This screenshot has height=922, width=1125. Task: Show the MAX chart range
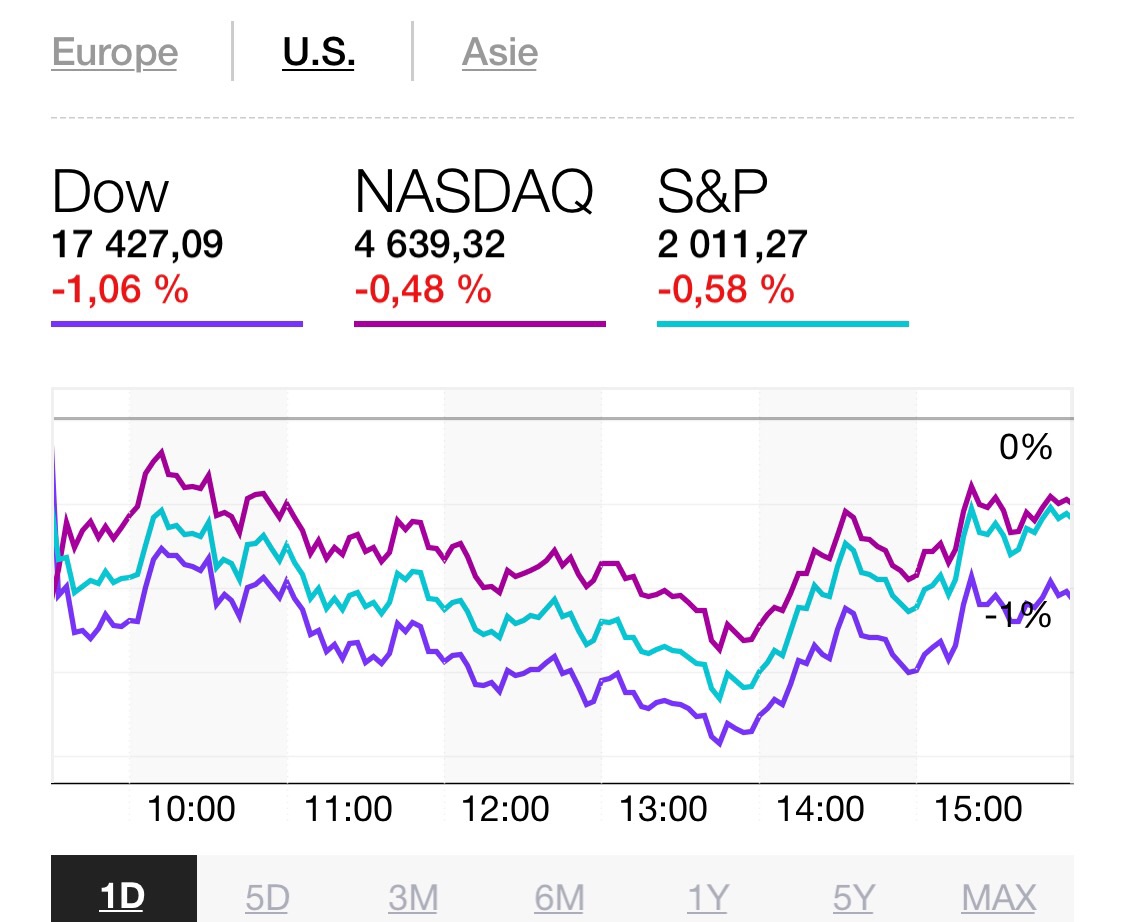[998, 898]
